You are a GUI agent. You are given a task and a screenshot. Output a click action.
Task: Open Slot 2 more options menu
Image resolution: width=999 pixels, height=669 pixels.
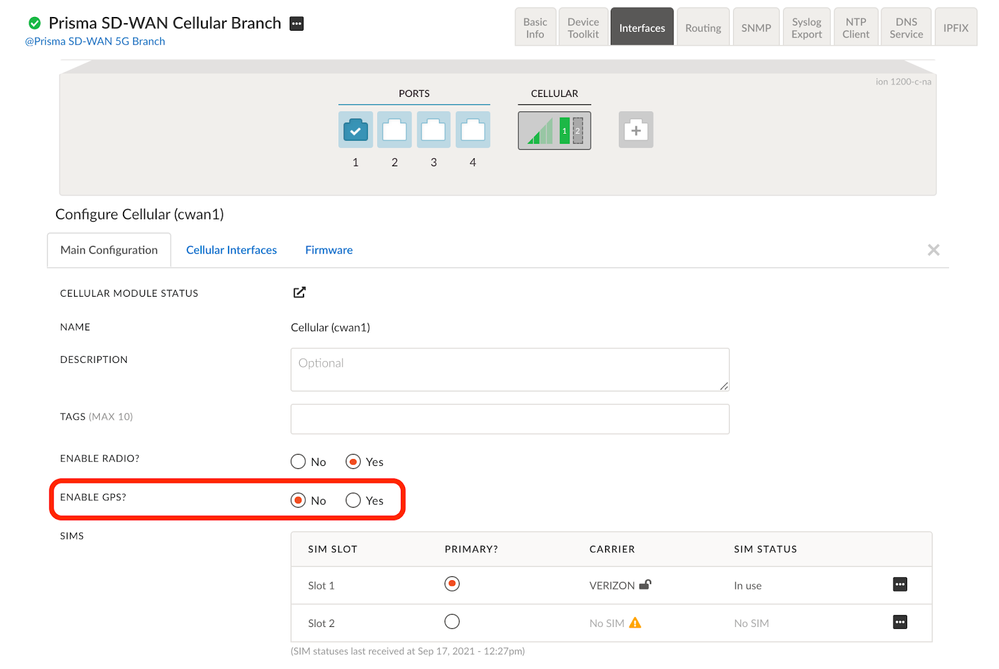tap(900, 622)
